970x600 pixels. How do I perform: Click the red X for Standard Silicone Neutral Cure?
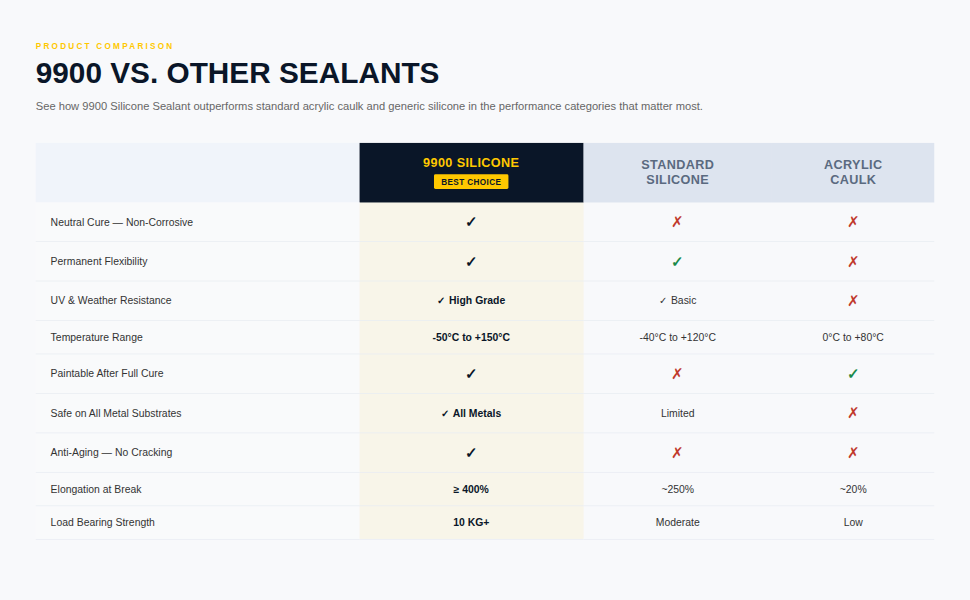[677, 222]
